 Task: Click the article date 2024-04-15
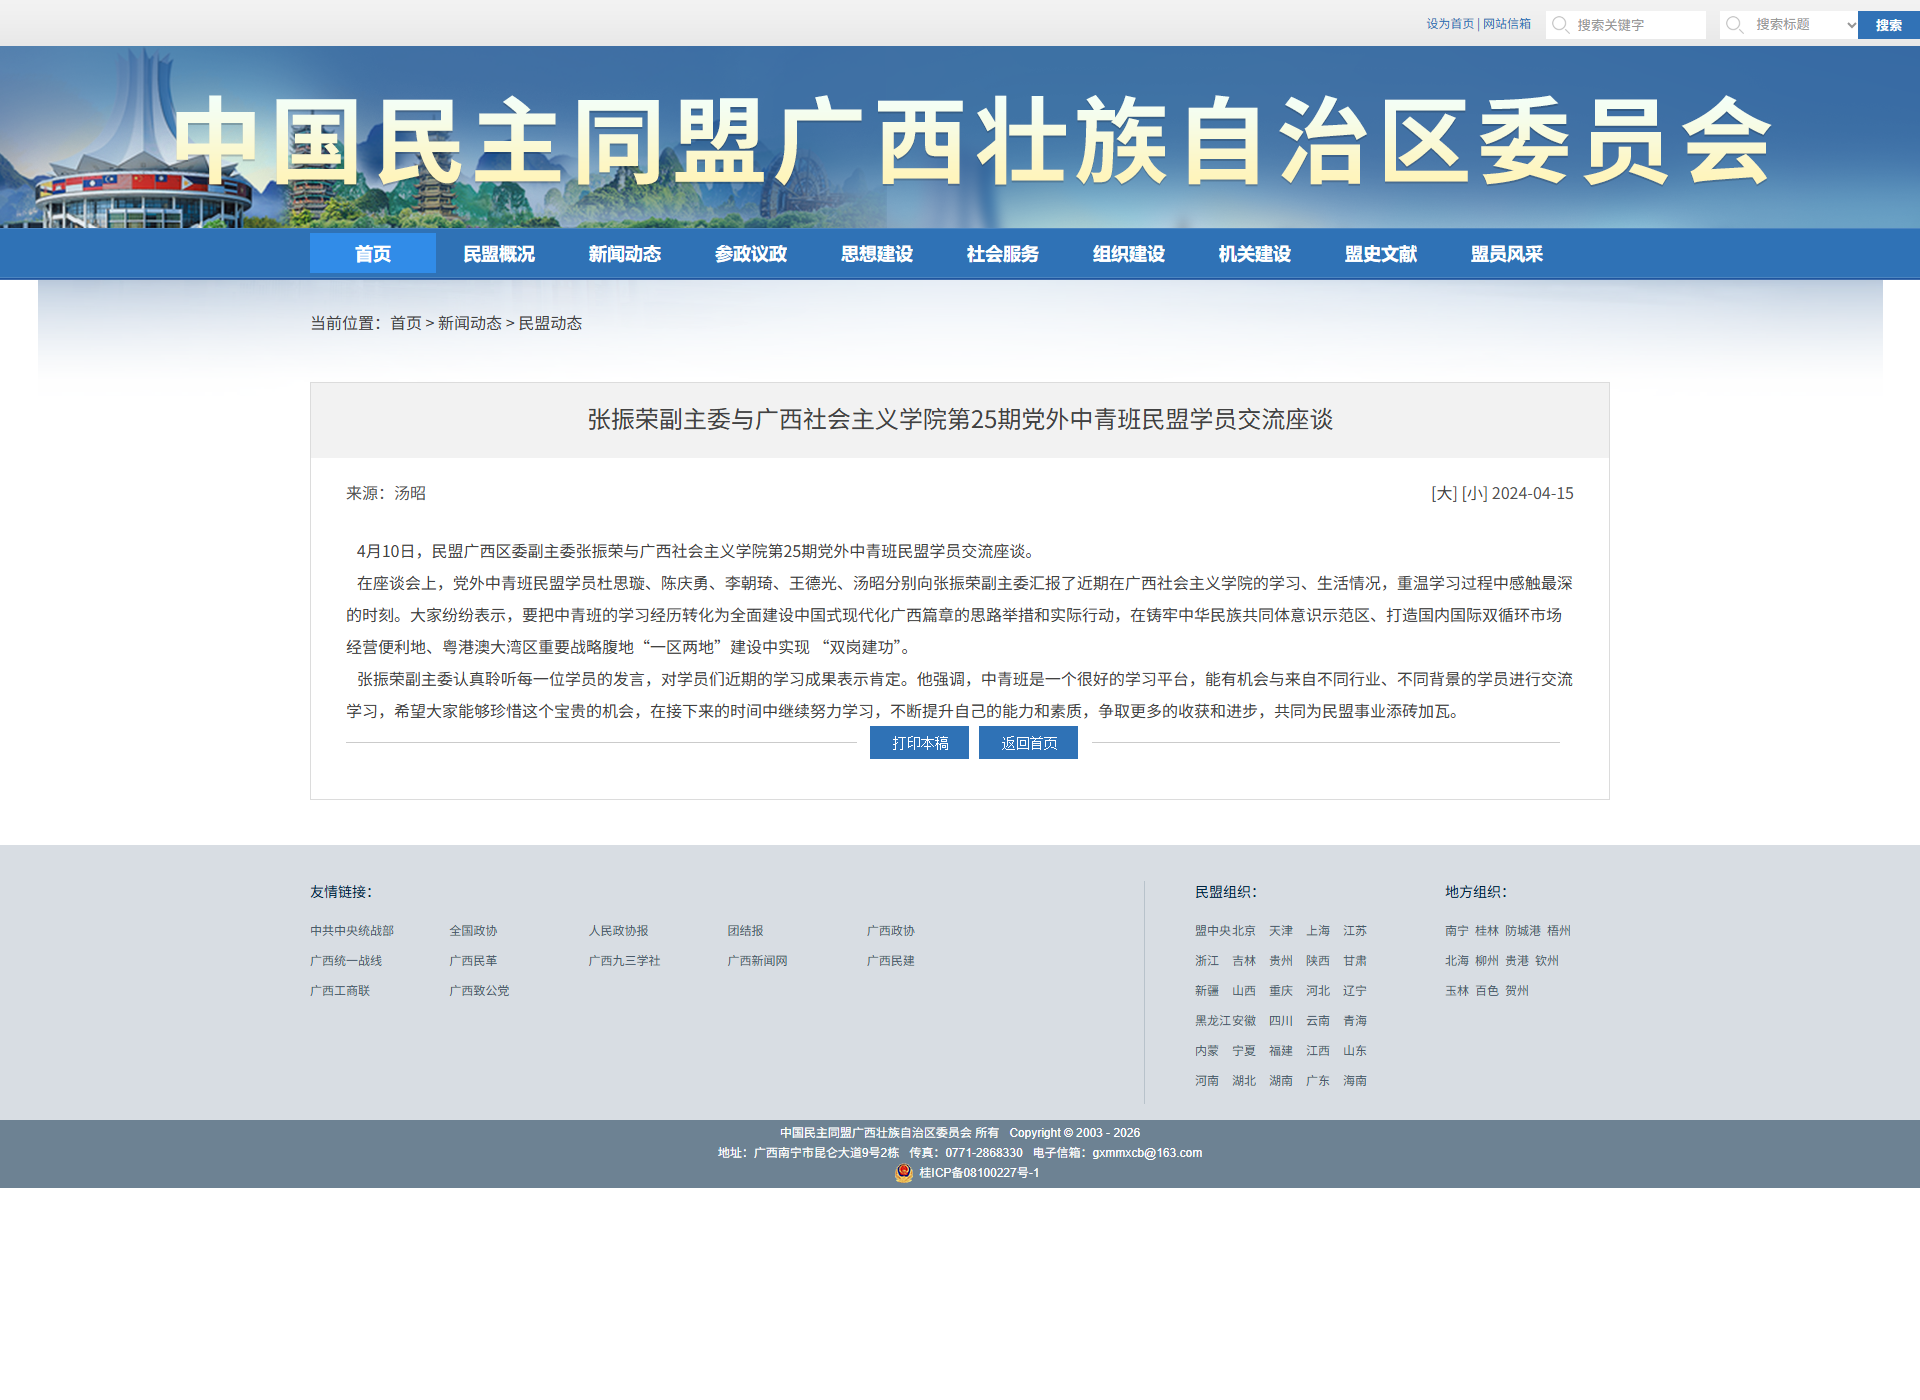tap(1533, 493)
